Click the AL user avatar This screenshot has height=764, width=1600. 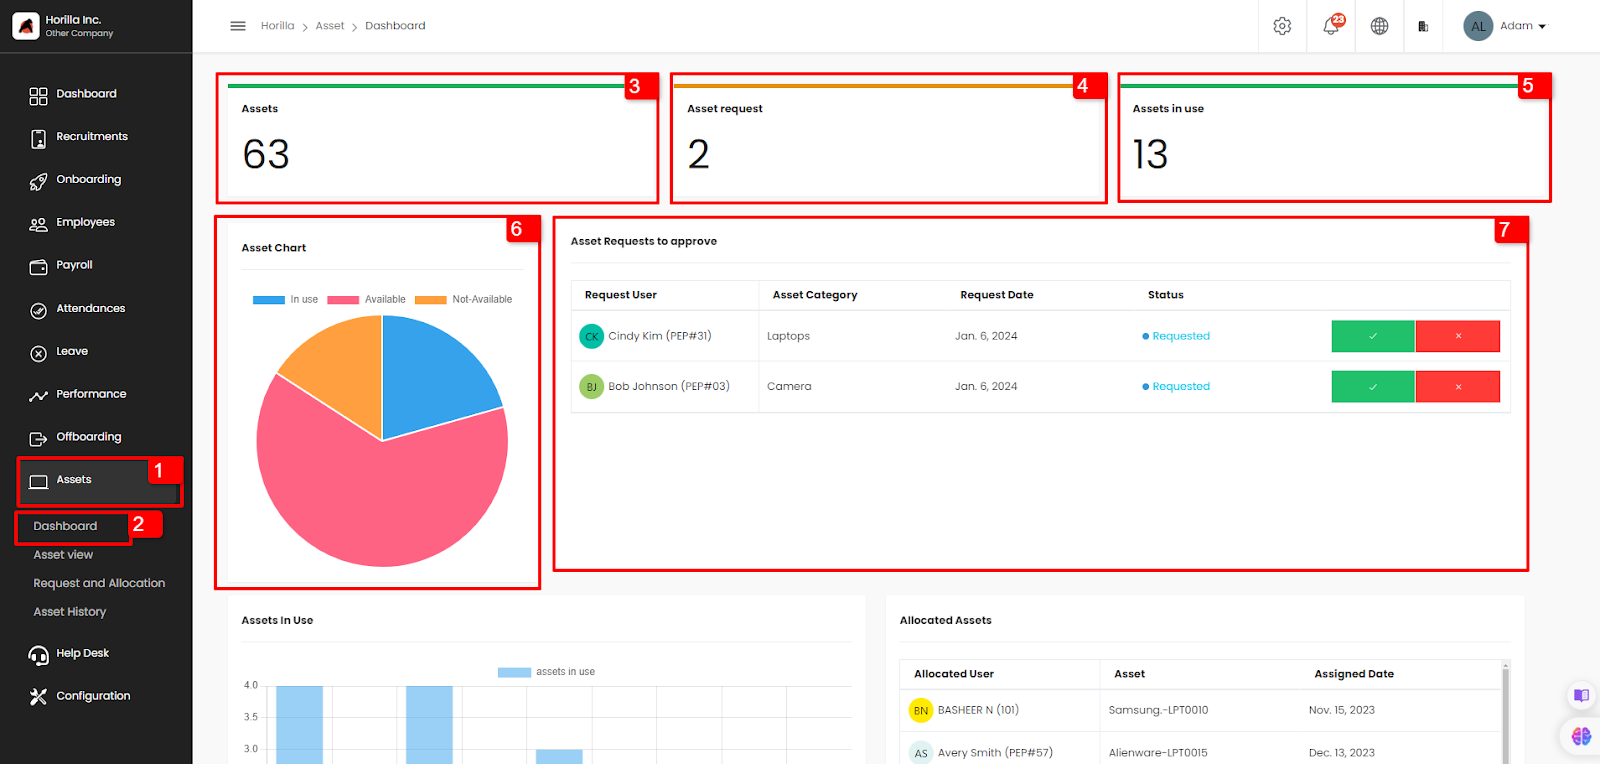point(1478,26)
